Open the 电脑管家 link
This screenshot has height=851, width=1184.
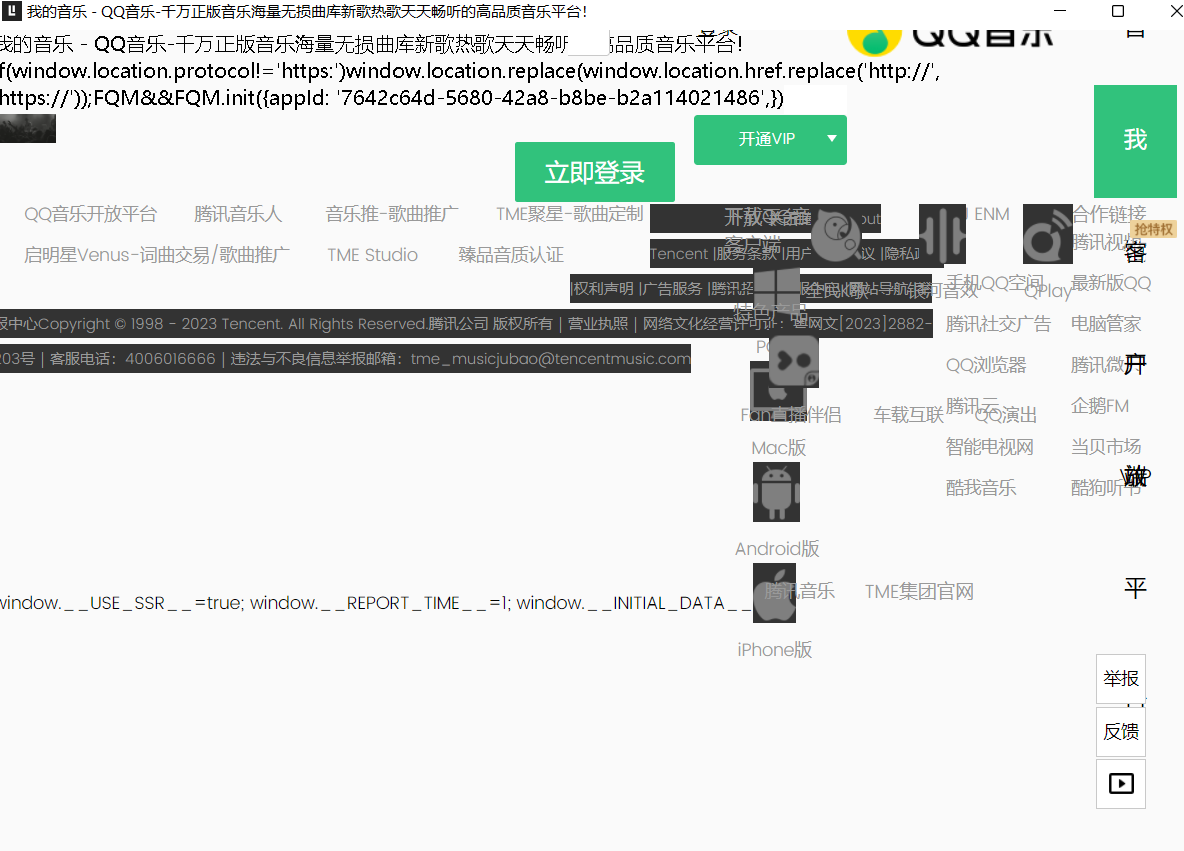1106,325
